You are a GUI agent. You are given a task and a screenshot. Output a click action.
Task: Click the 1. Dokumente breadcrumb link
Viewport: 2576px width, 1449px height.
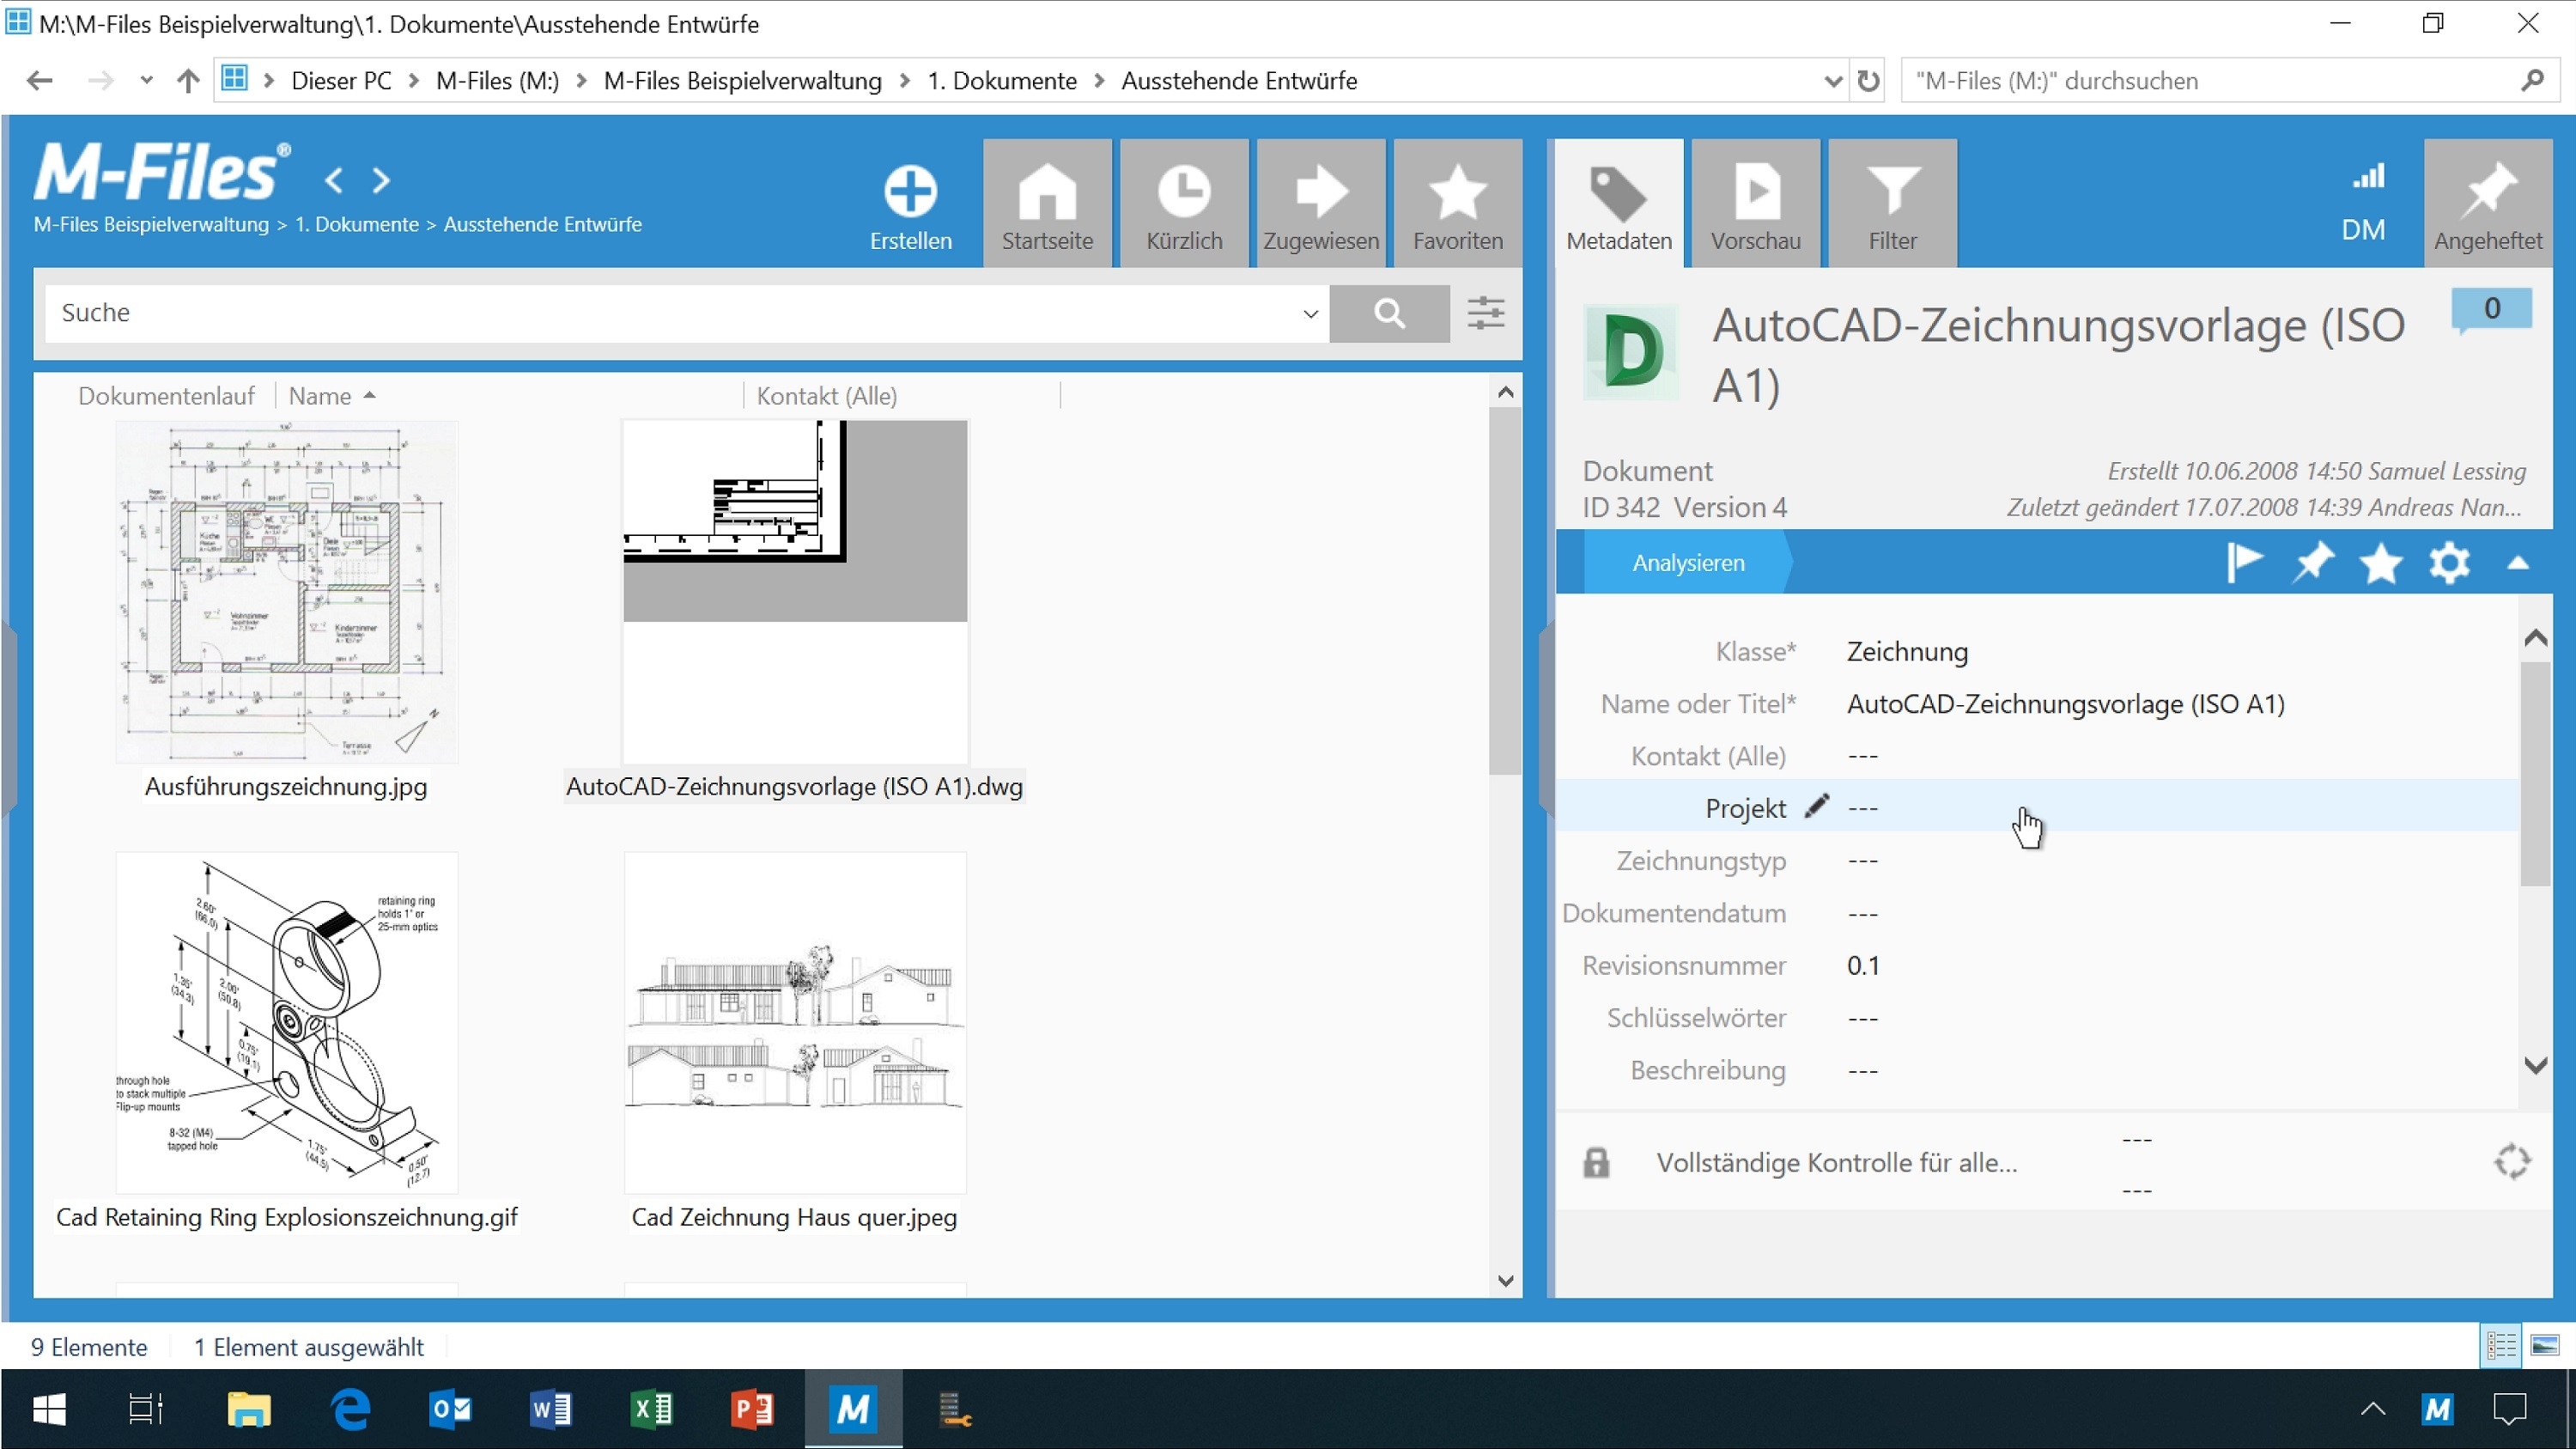356,224
